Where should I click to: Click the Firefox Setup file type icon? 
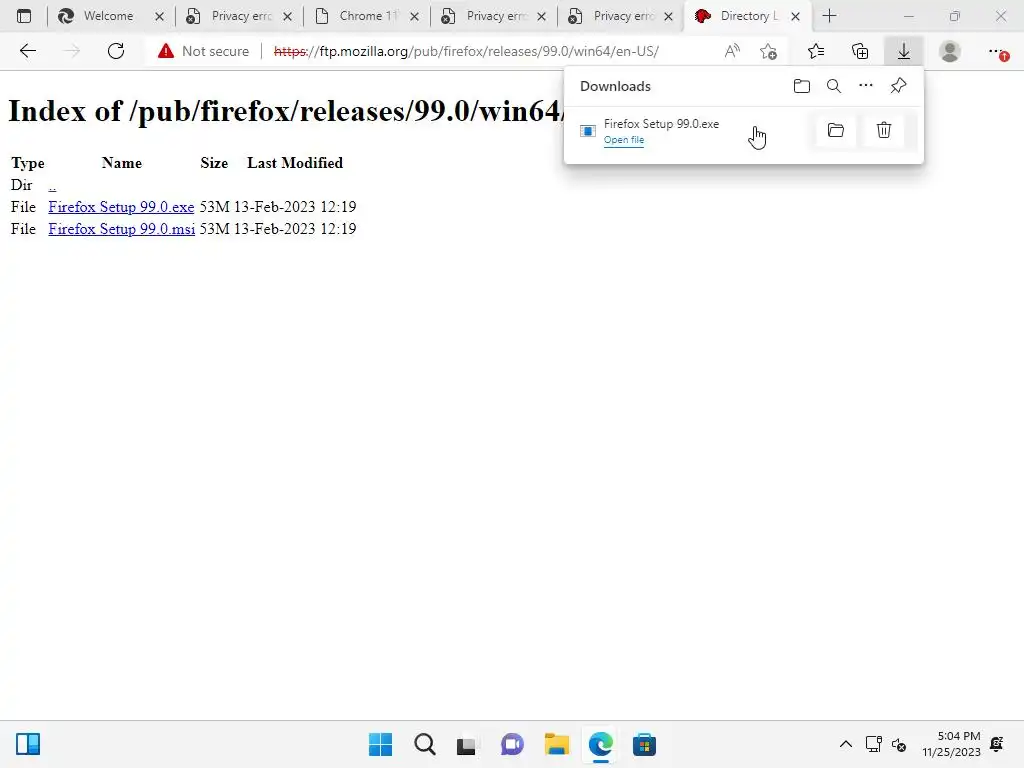[588, 131]
